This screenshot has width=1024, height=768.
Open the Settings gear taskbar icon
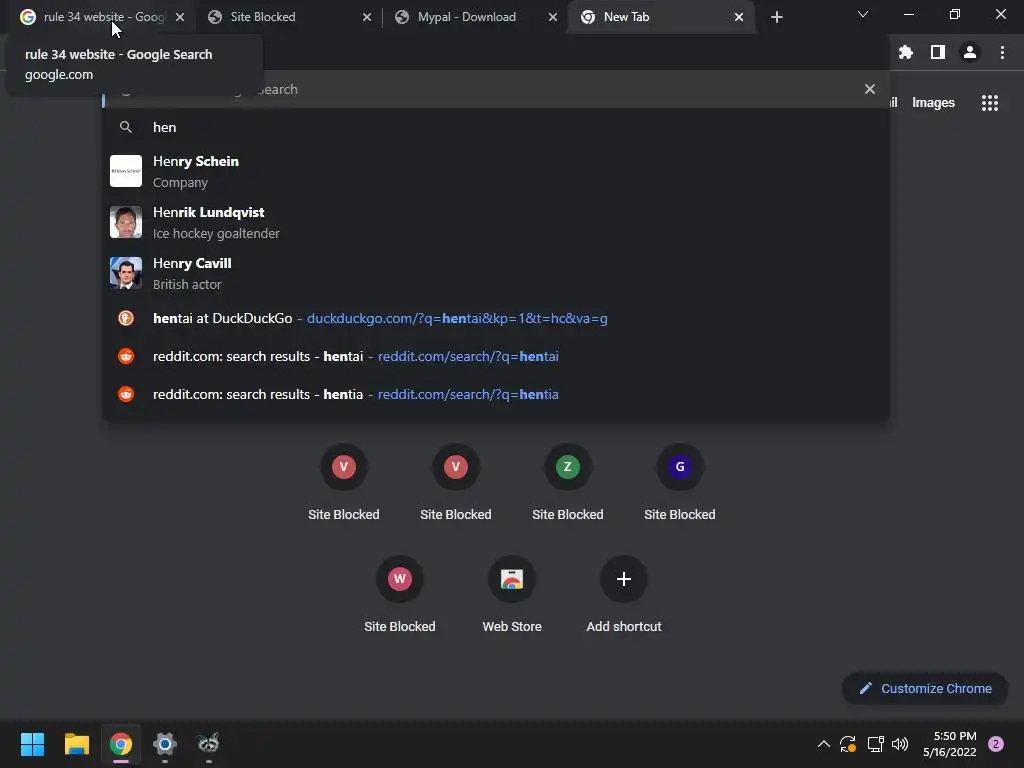(165, 744)
